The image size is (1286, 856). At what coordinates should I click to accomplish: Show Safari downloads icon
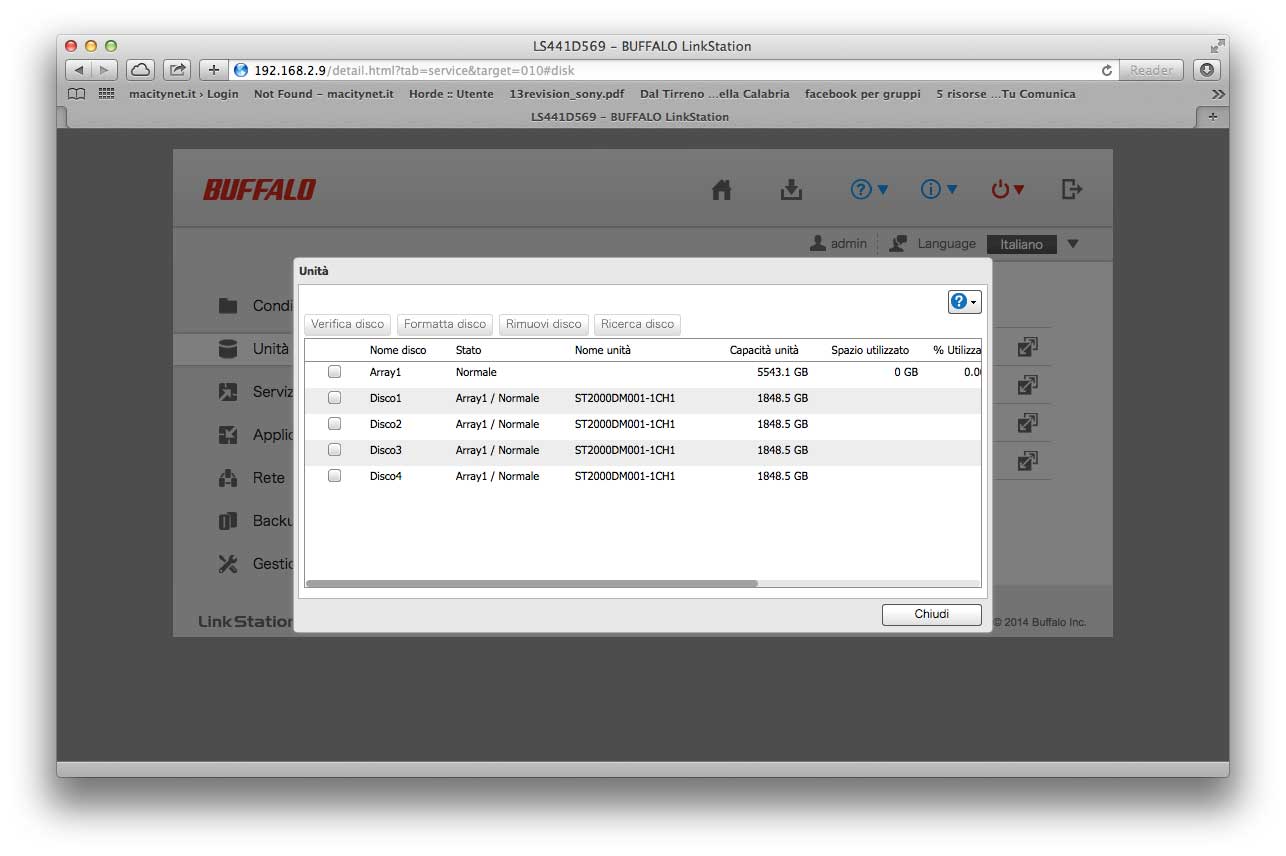(1207, 70)
